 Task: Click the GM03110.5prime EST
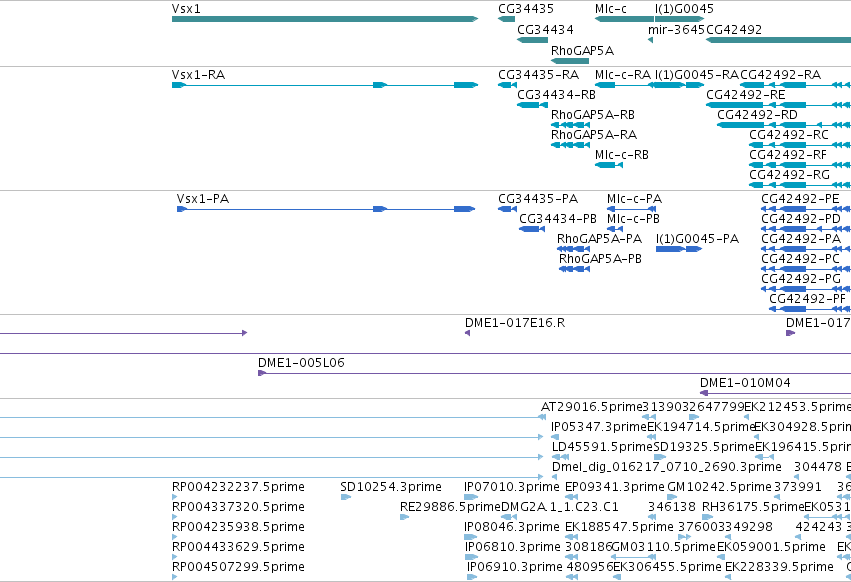pyautogui.click(x=633, y=557)
